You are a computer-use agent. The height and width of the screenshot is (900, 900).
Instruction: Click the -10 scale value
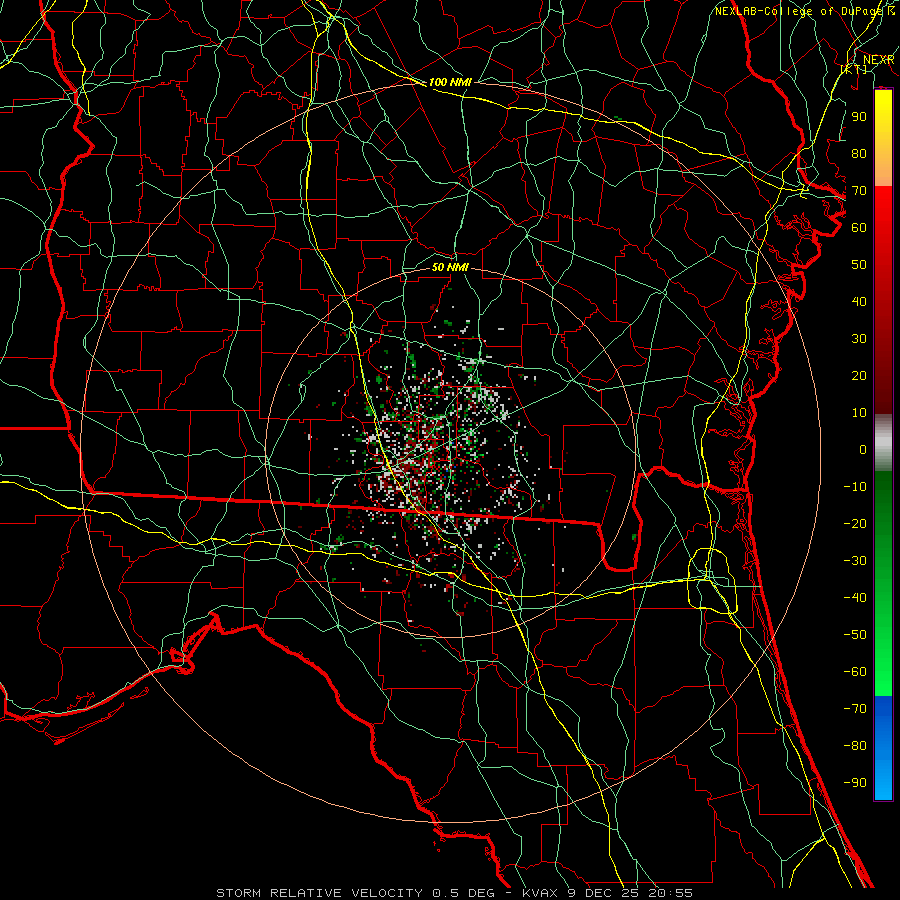tap(855, 487)
